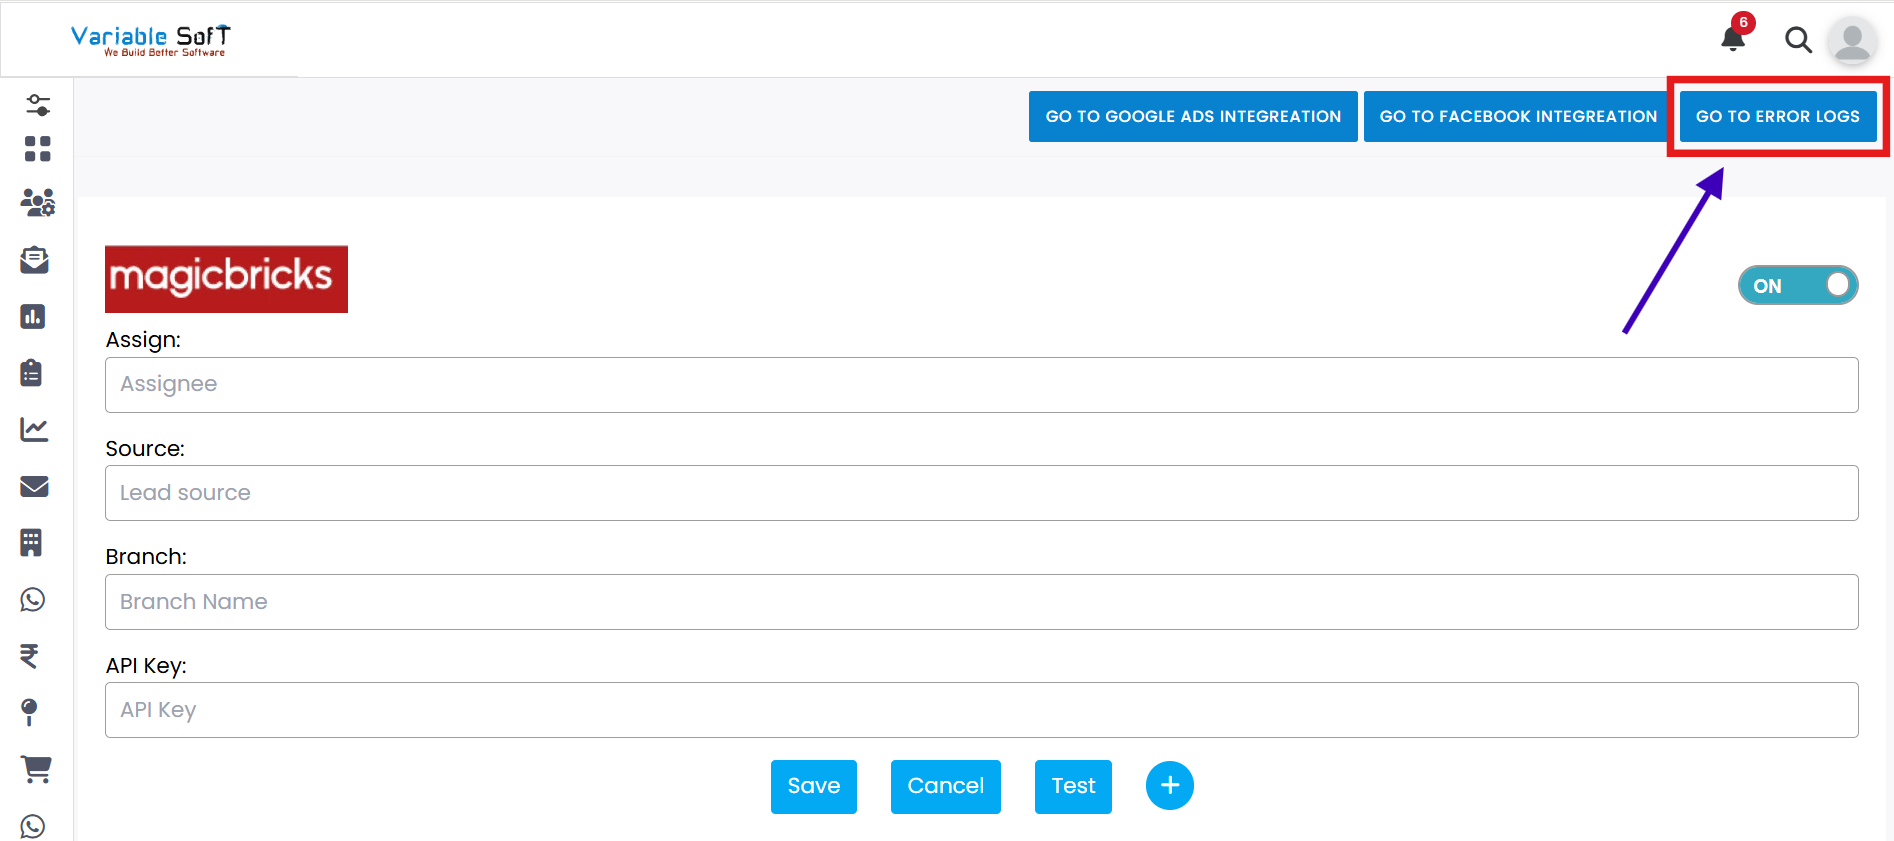Image resolution: width=1894 pixels, height=841 pixels.
Task: Open the dashboard grid icon in sidebar
Action: click(x=37, y=149)
